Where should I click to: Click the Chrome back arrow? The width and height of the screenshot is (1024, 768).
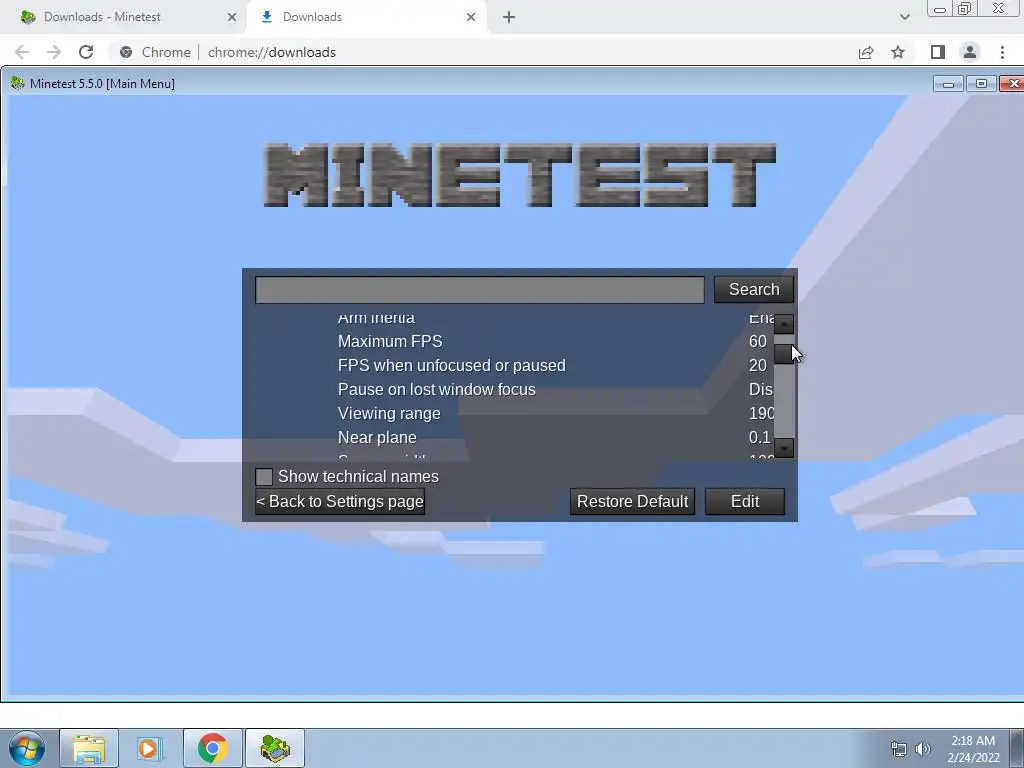[x=22, y=52]
